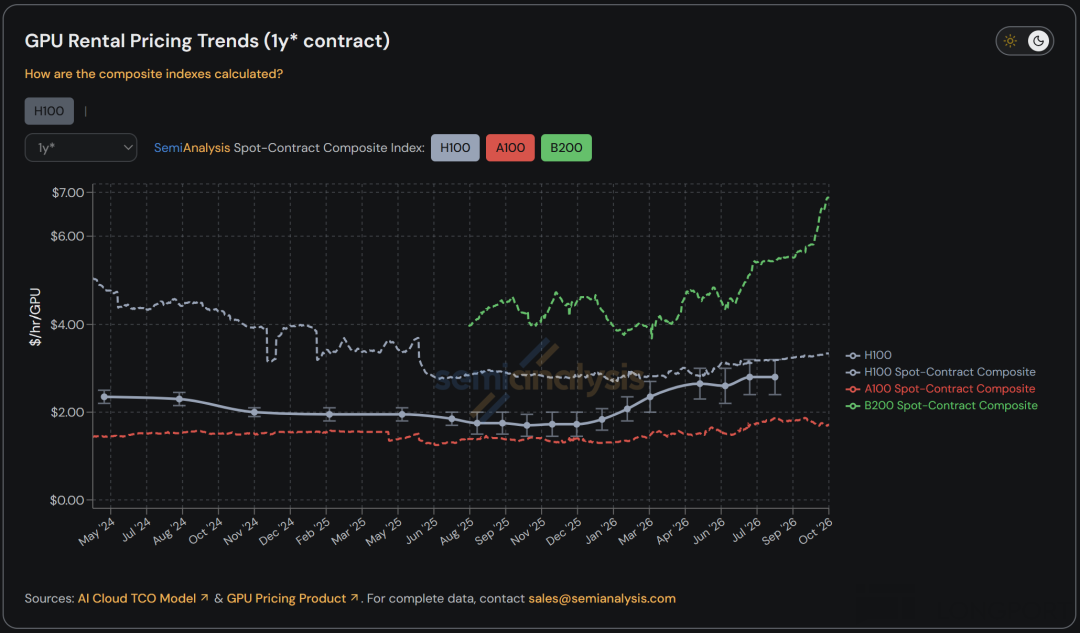Viewport: 1080px width, 633px height.
Task: Toggle B200 composite index chip
Action: pos(566,147)
